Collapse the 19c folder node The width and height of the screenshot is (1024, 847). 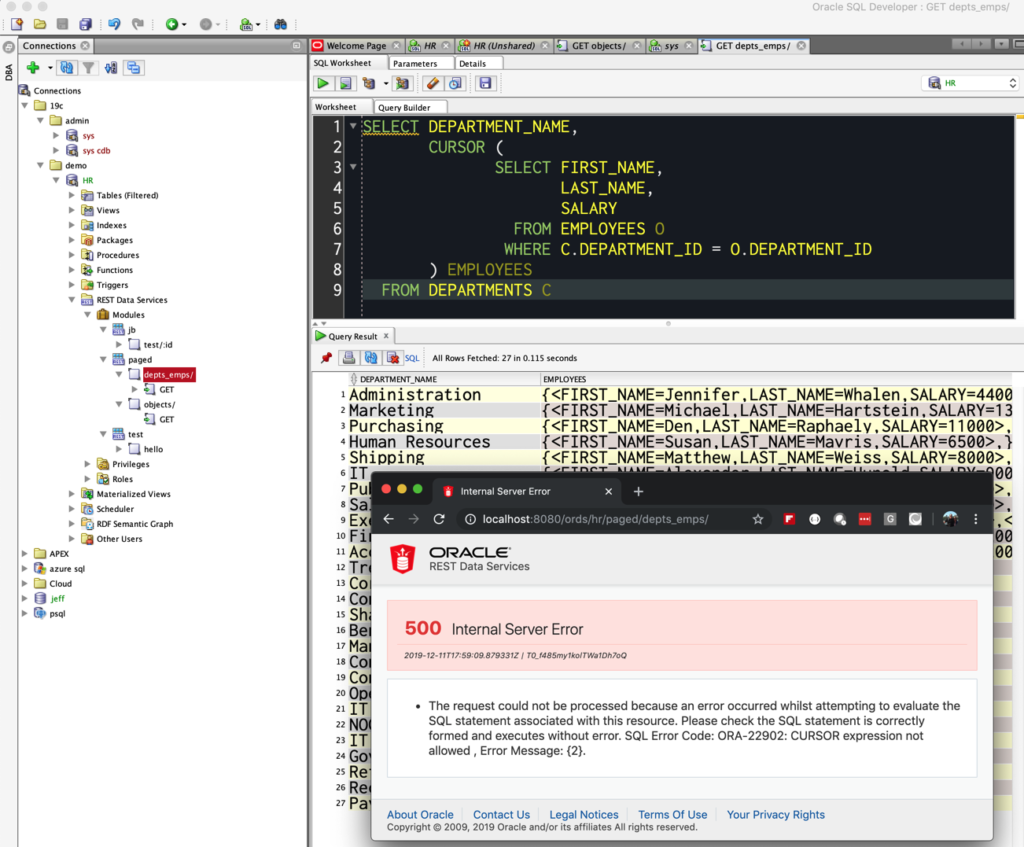tap(25, 106)
